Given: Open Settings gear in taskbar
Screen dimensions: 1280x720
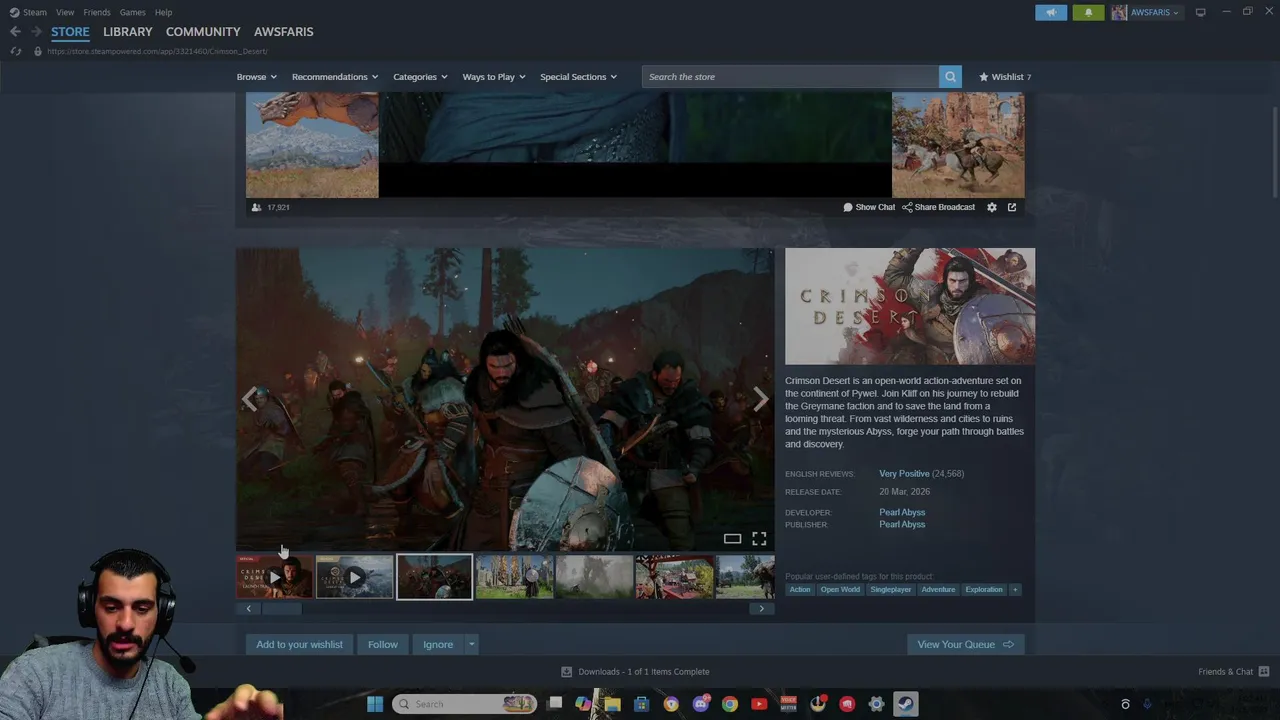Looking at the screenshot, I should tap(876, 704).
